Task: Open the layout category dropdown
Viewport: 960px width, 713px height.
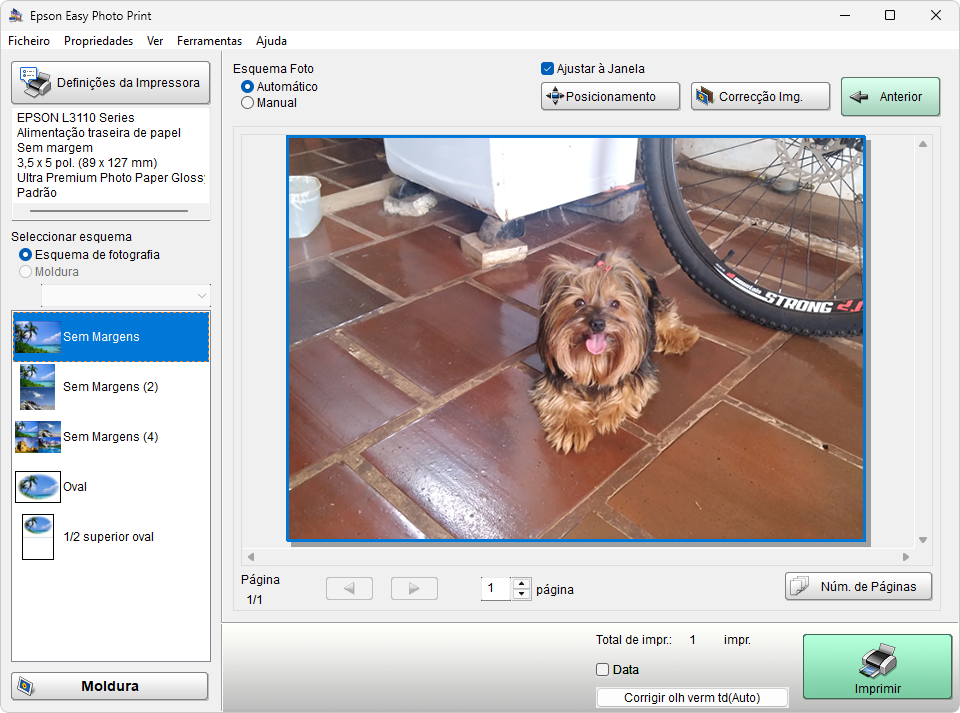Action: click(x=126, y=296)
